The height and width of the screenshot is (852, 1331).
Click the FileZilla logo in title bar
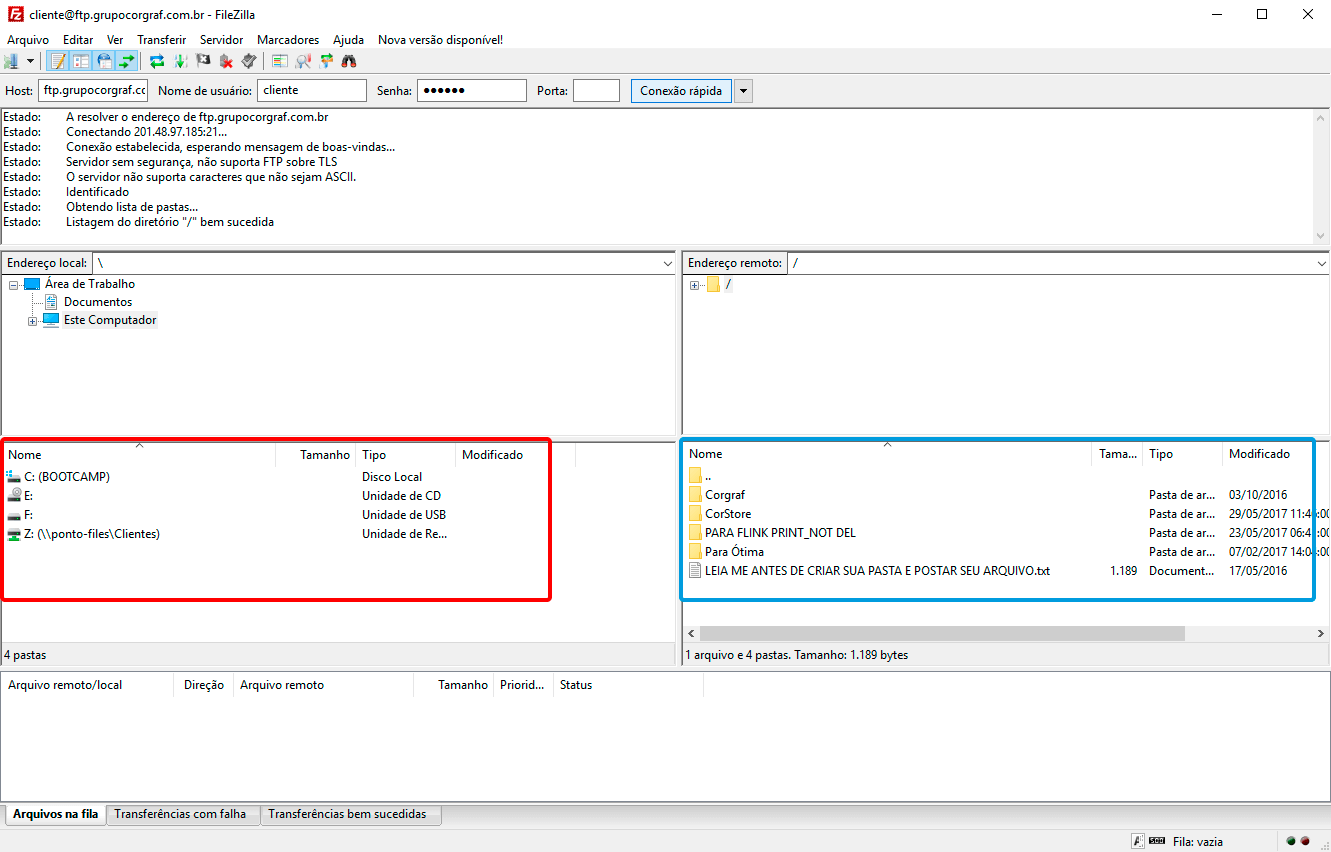(x=13, y=15)
